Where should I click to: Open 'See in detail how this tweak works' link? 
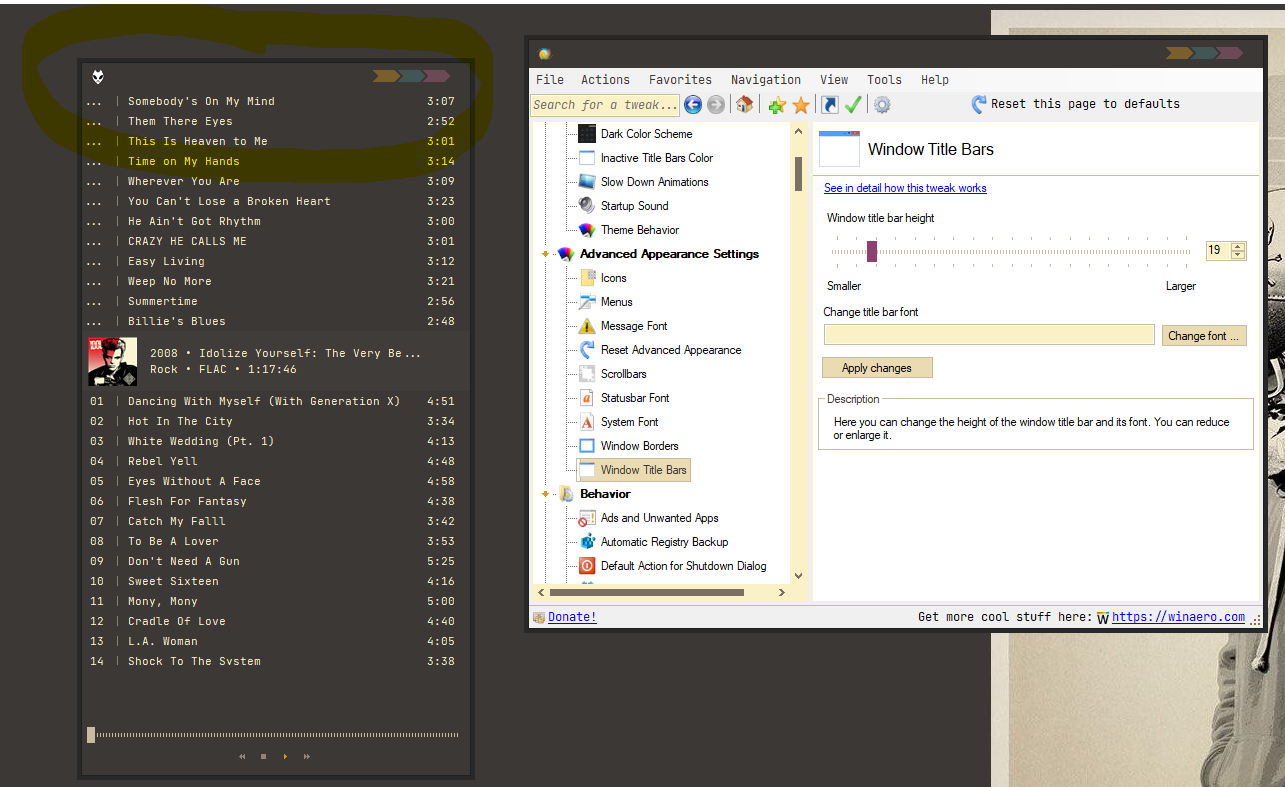tap(905, 188)
